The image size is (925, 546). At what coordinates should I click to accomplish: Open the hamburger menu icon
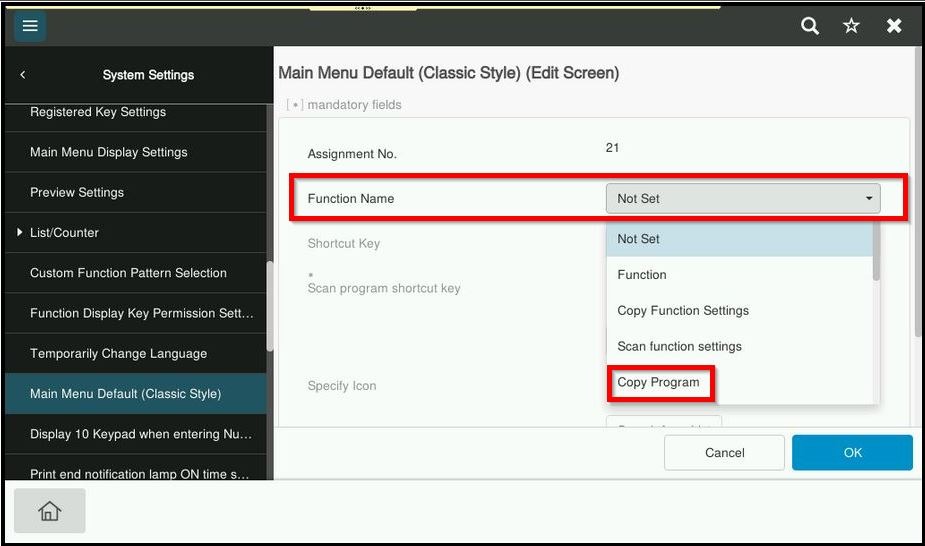pos(30,26)
